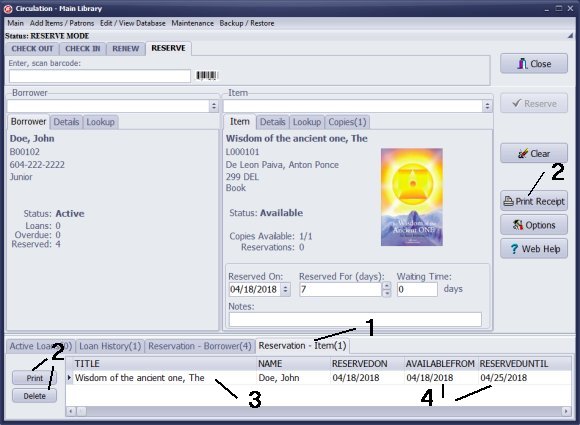
Task: Click the panel collapse arrow near status
Action: pyautogui.click(x=570, y=36)
